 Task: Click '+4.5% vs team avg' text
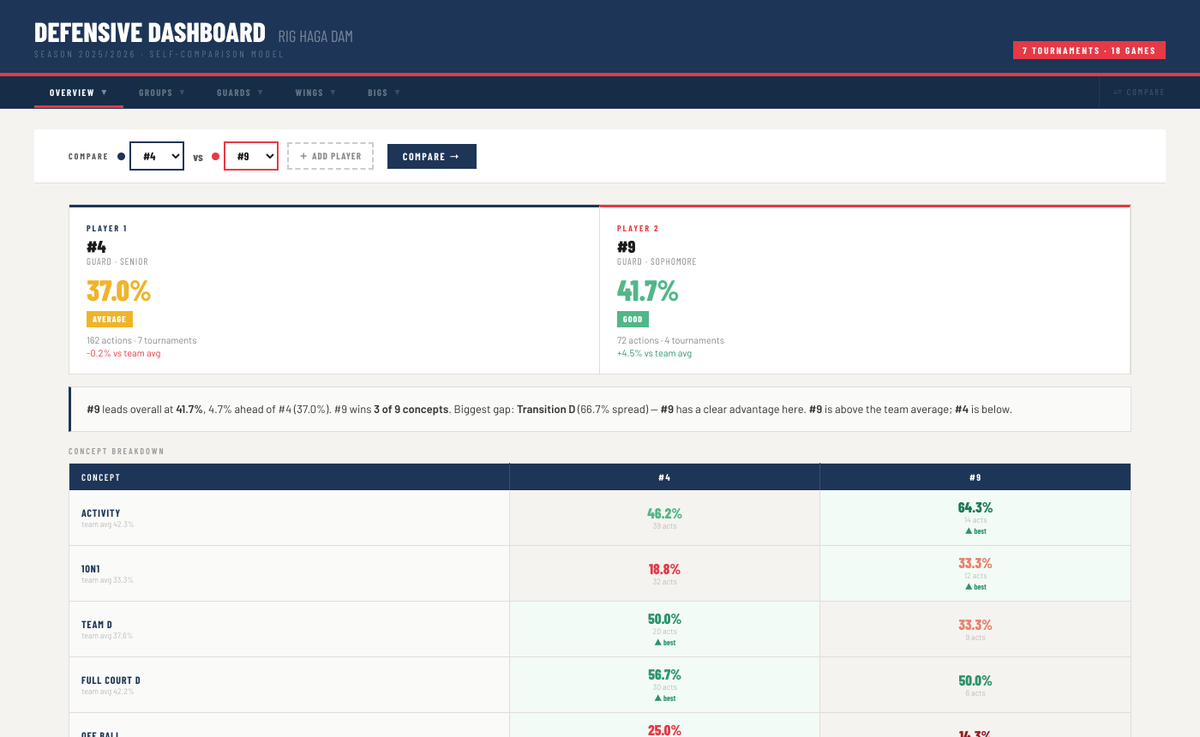(654, 353)
